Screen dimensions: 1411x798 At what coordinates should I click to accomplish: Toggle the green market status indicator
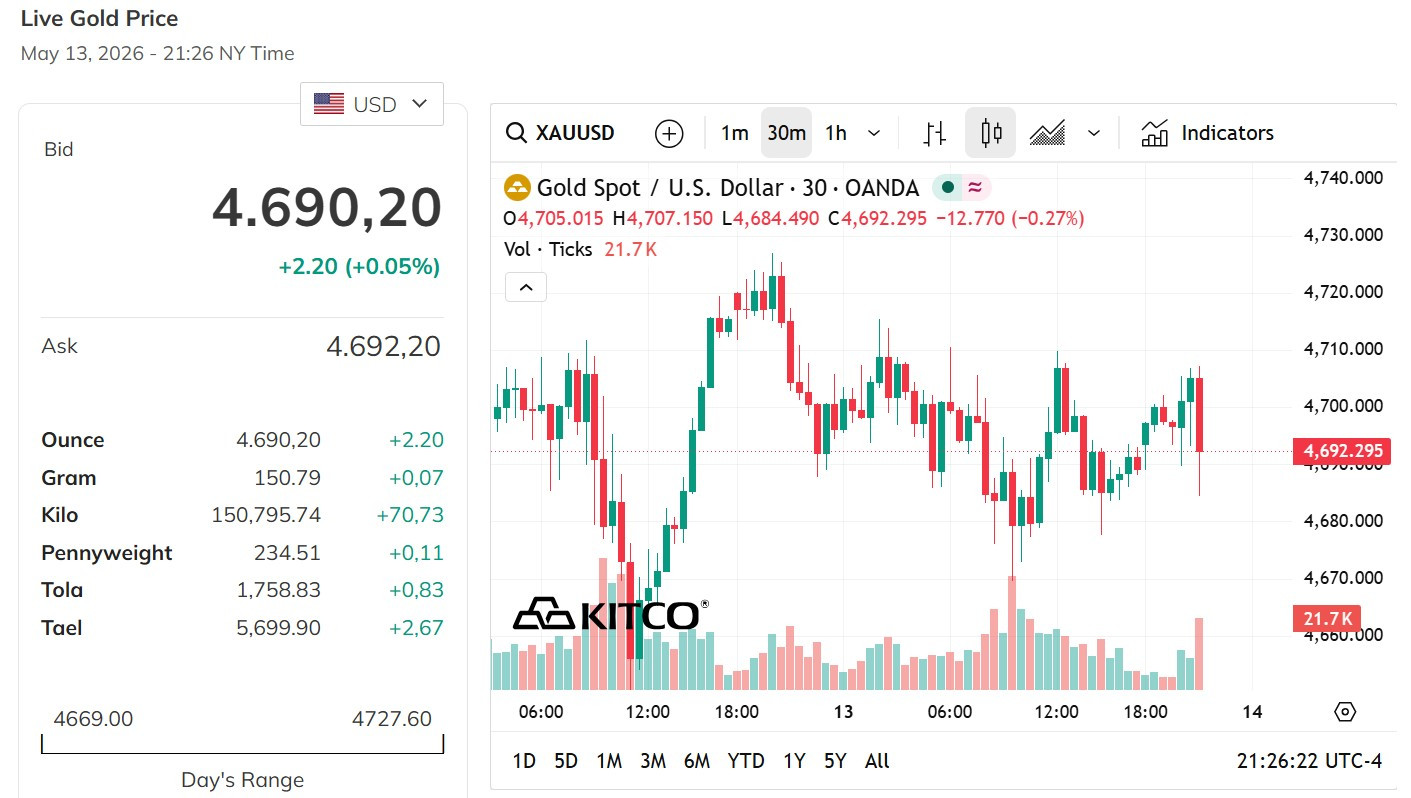click(x=947, y=188)
